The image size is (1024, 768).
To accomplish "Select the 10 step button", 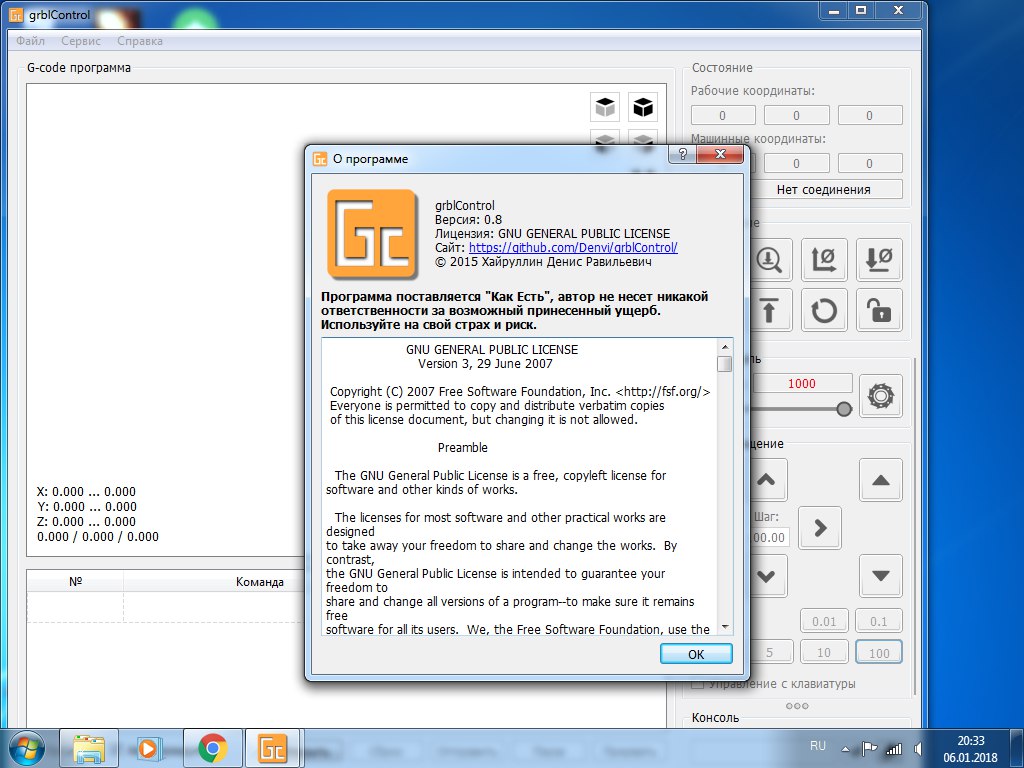I will point(824,652).
